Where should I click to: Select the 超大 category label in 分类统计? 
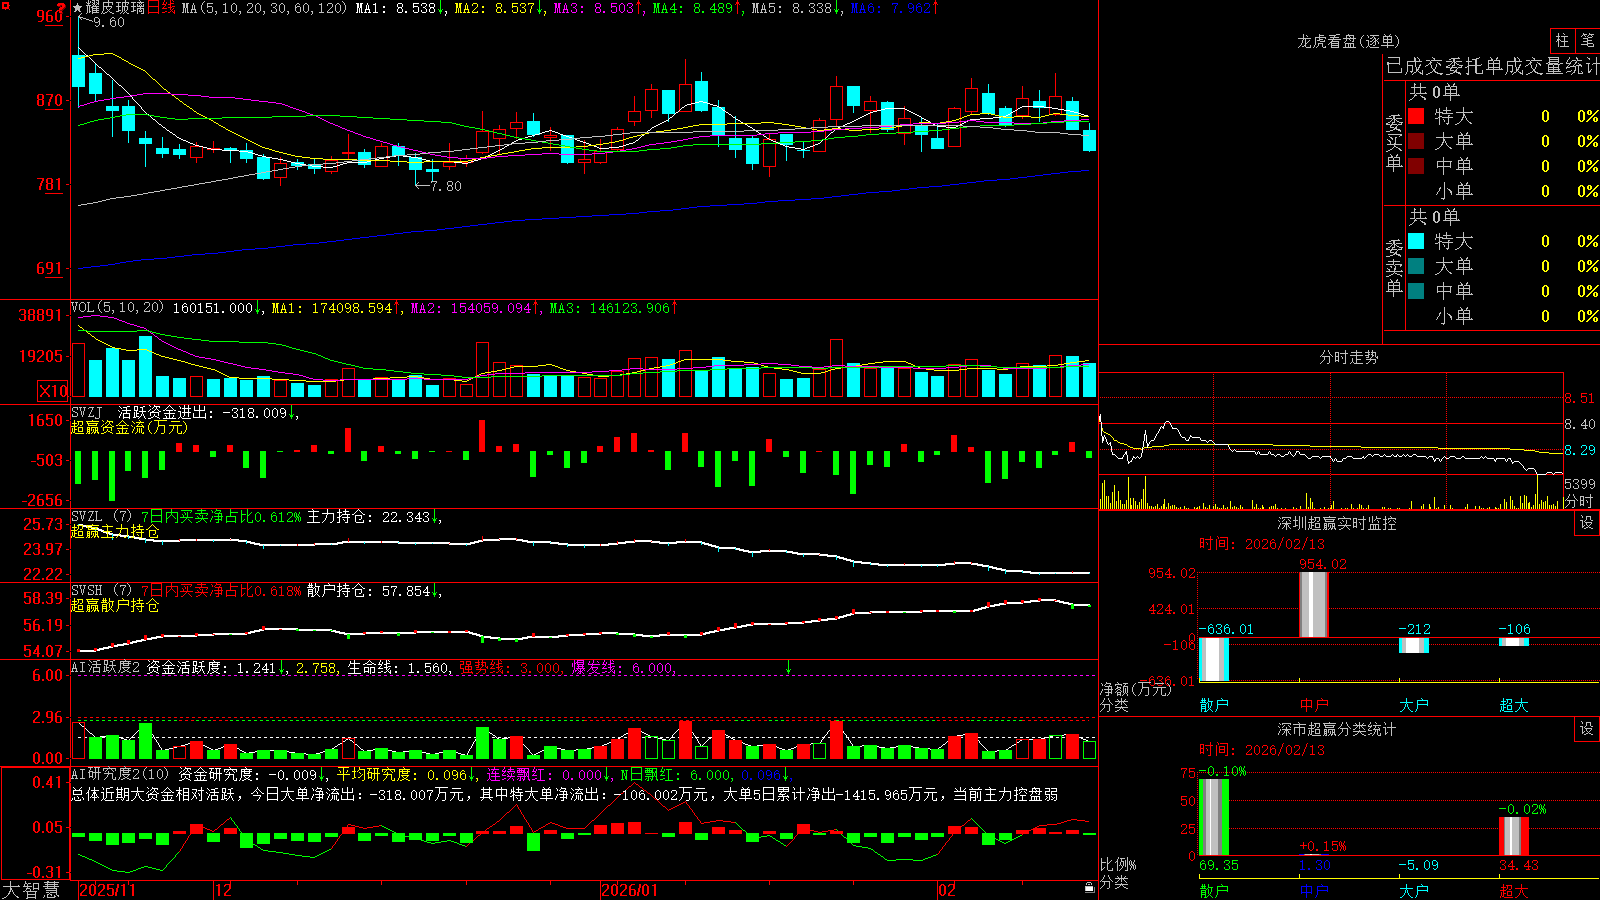tap(1514, 891)
